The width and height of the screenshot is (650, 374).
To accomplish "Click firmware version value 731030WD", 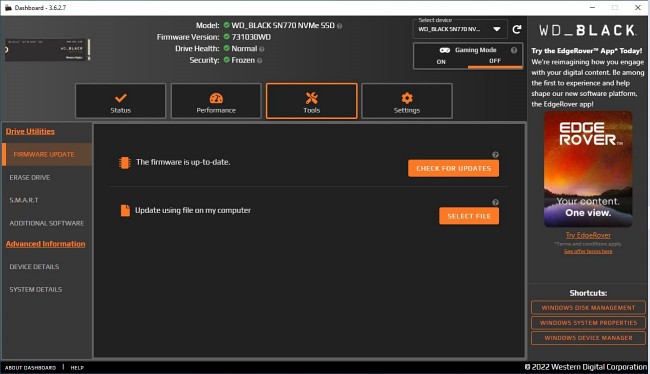I will click(251, 37).
